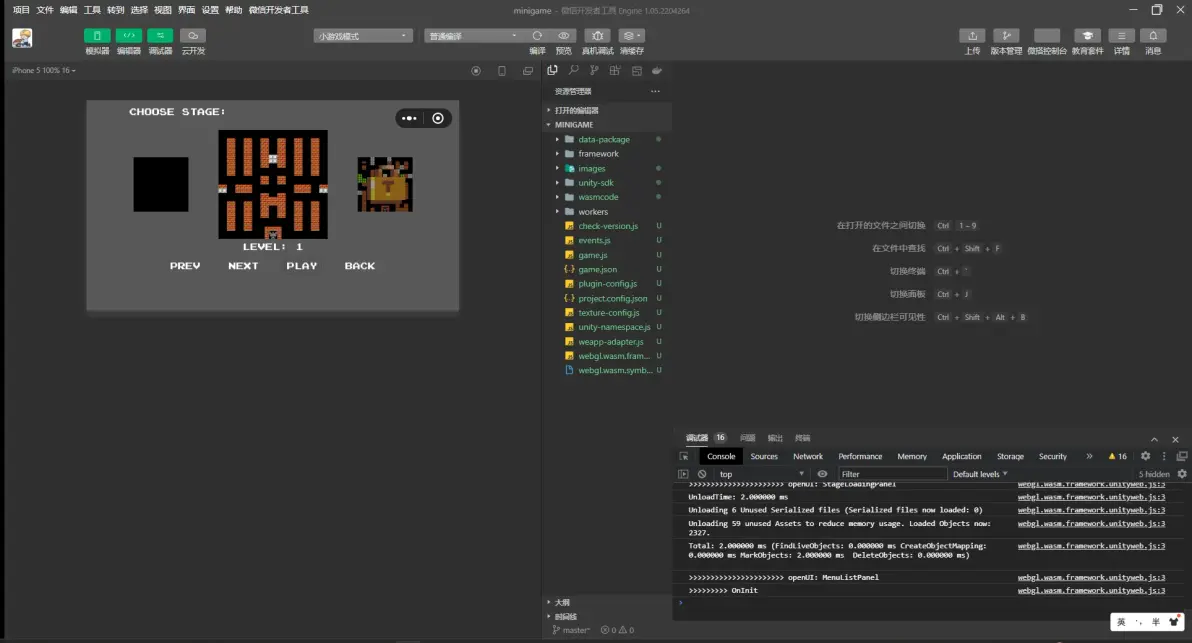Toggle the console sidebar show icon
This screenshot has height=643, width=1192.
683,474
